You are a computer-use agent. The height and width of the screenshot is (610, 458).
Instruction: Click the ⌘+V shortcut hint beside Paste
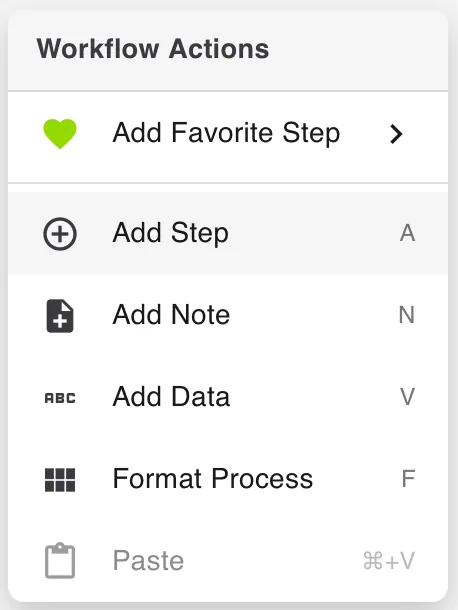point(389,561)
